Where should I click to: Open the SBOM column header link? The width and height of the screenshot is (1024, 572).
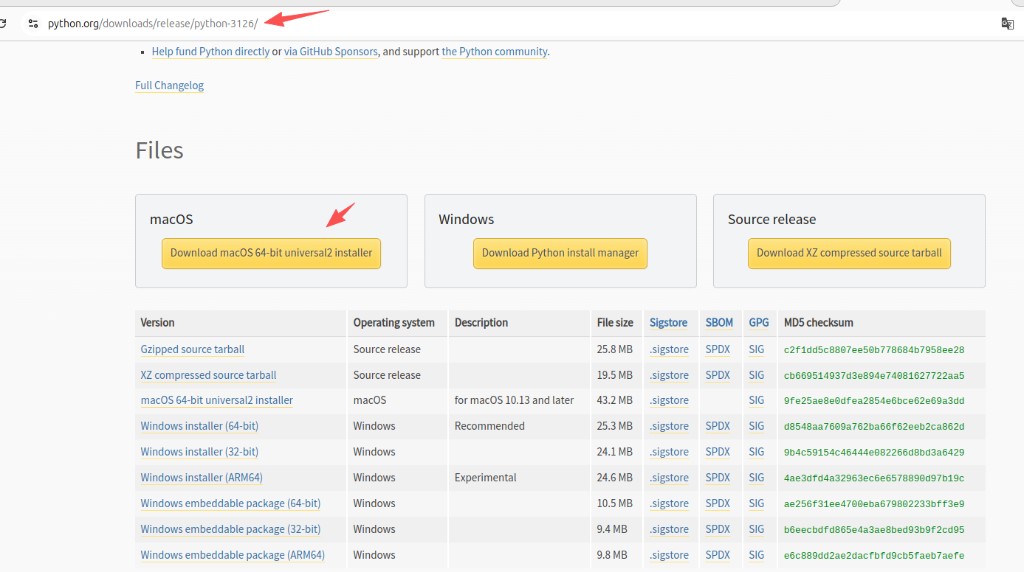coord(719,323)
